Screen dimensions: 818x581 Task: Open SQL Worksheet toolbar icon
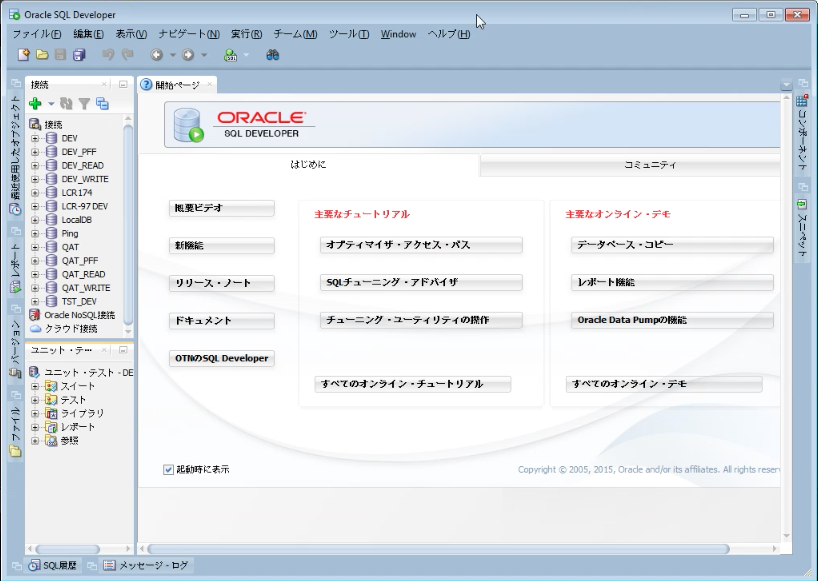point(231,55)
